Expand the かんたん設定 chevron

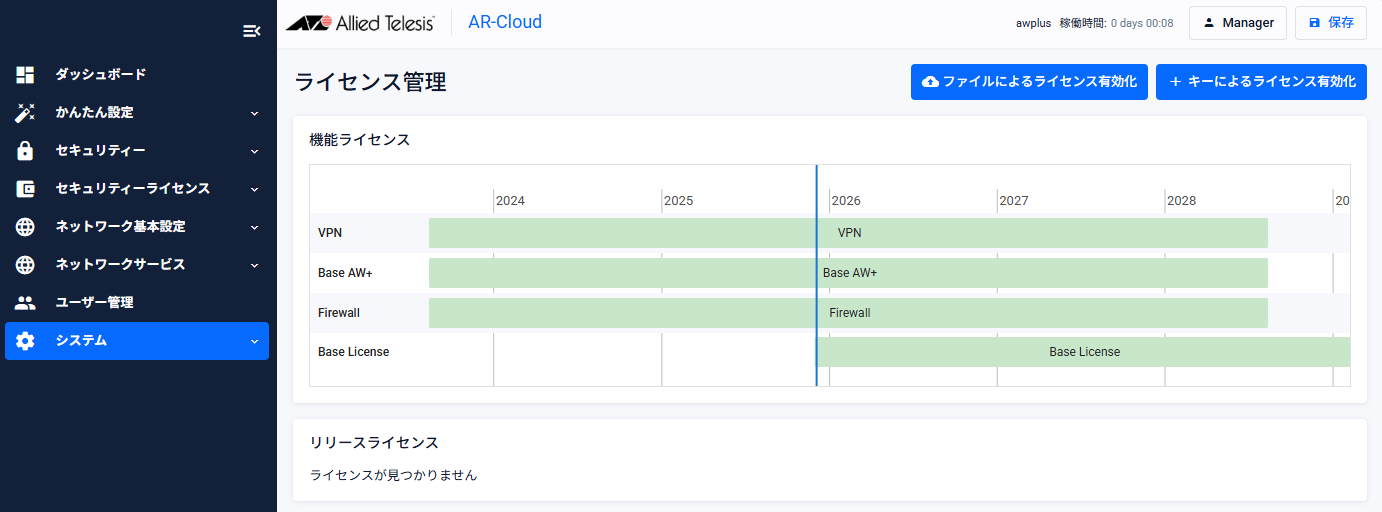click(x=254, y=113)
